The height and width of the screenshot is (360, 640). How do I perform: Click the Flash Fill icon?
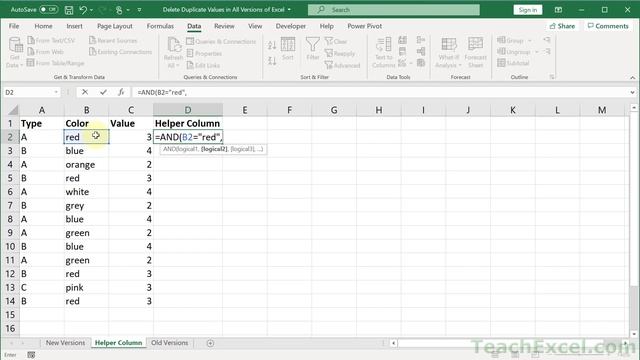click(x=402, y=40)
